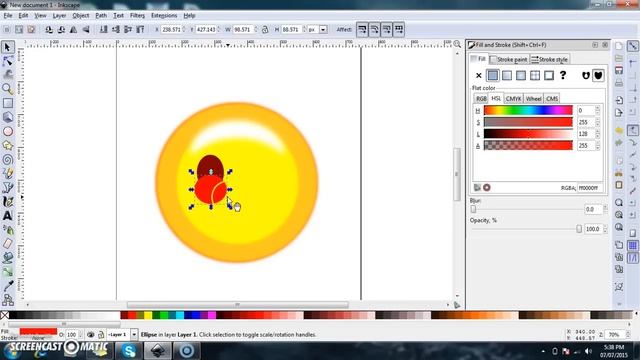640x360 pixels.
Task: Toggle width/height lock ratio
Action: click(x=265, y=29)
